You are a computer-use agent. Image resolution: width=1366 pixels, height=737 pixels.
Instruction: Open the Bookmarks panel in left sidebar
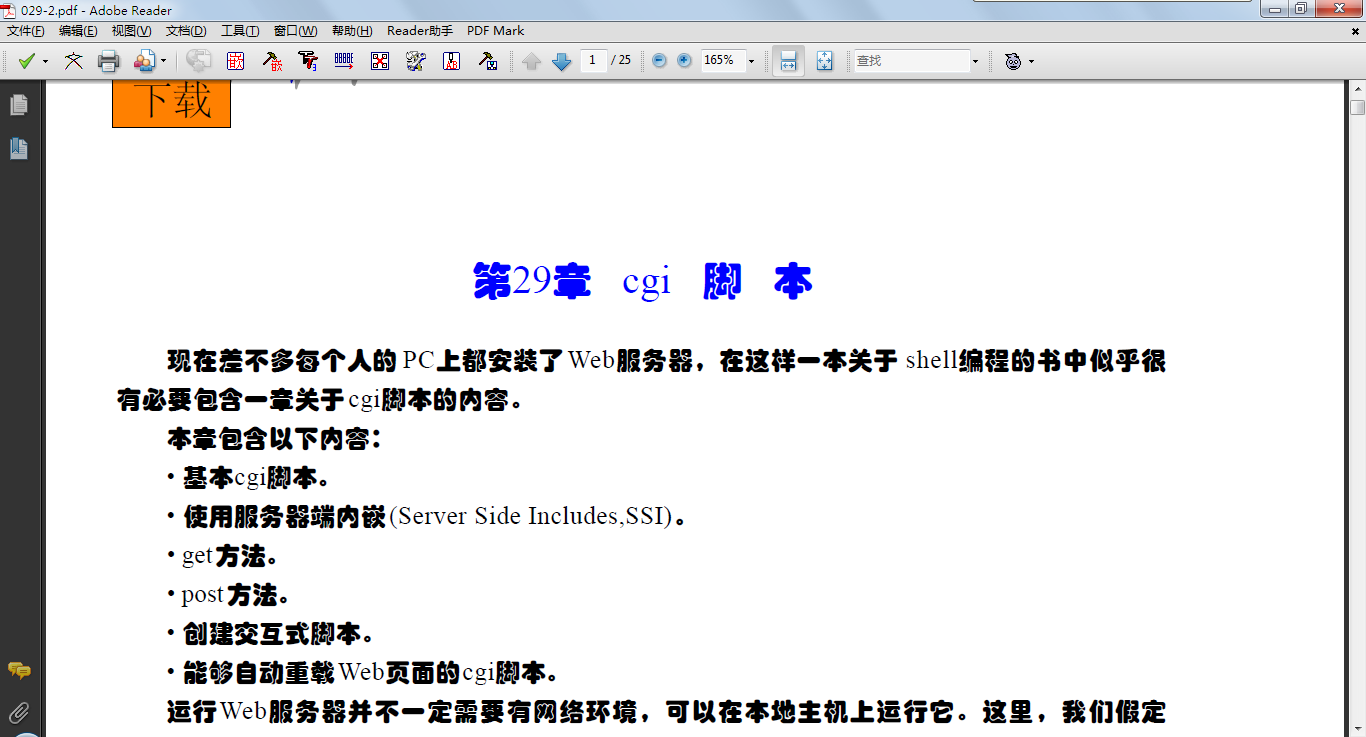coord(18,149)
